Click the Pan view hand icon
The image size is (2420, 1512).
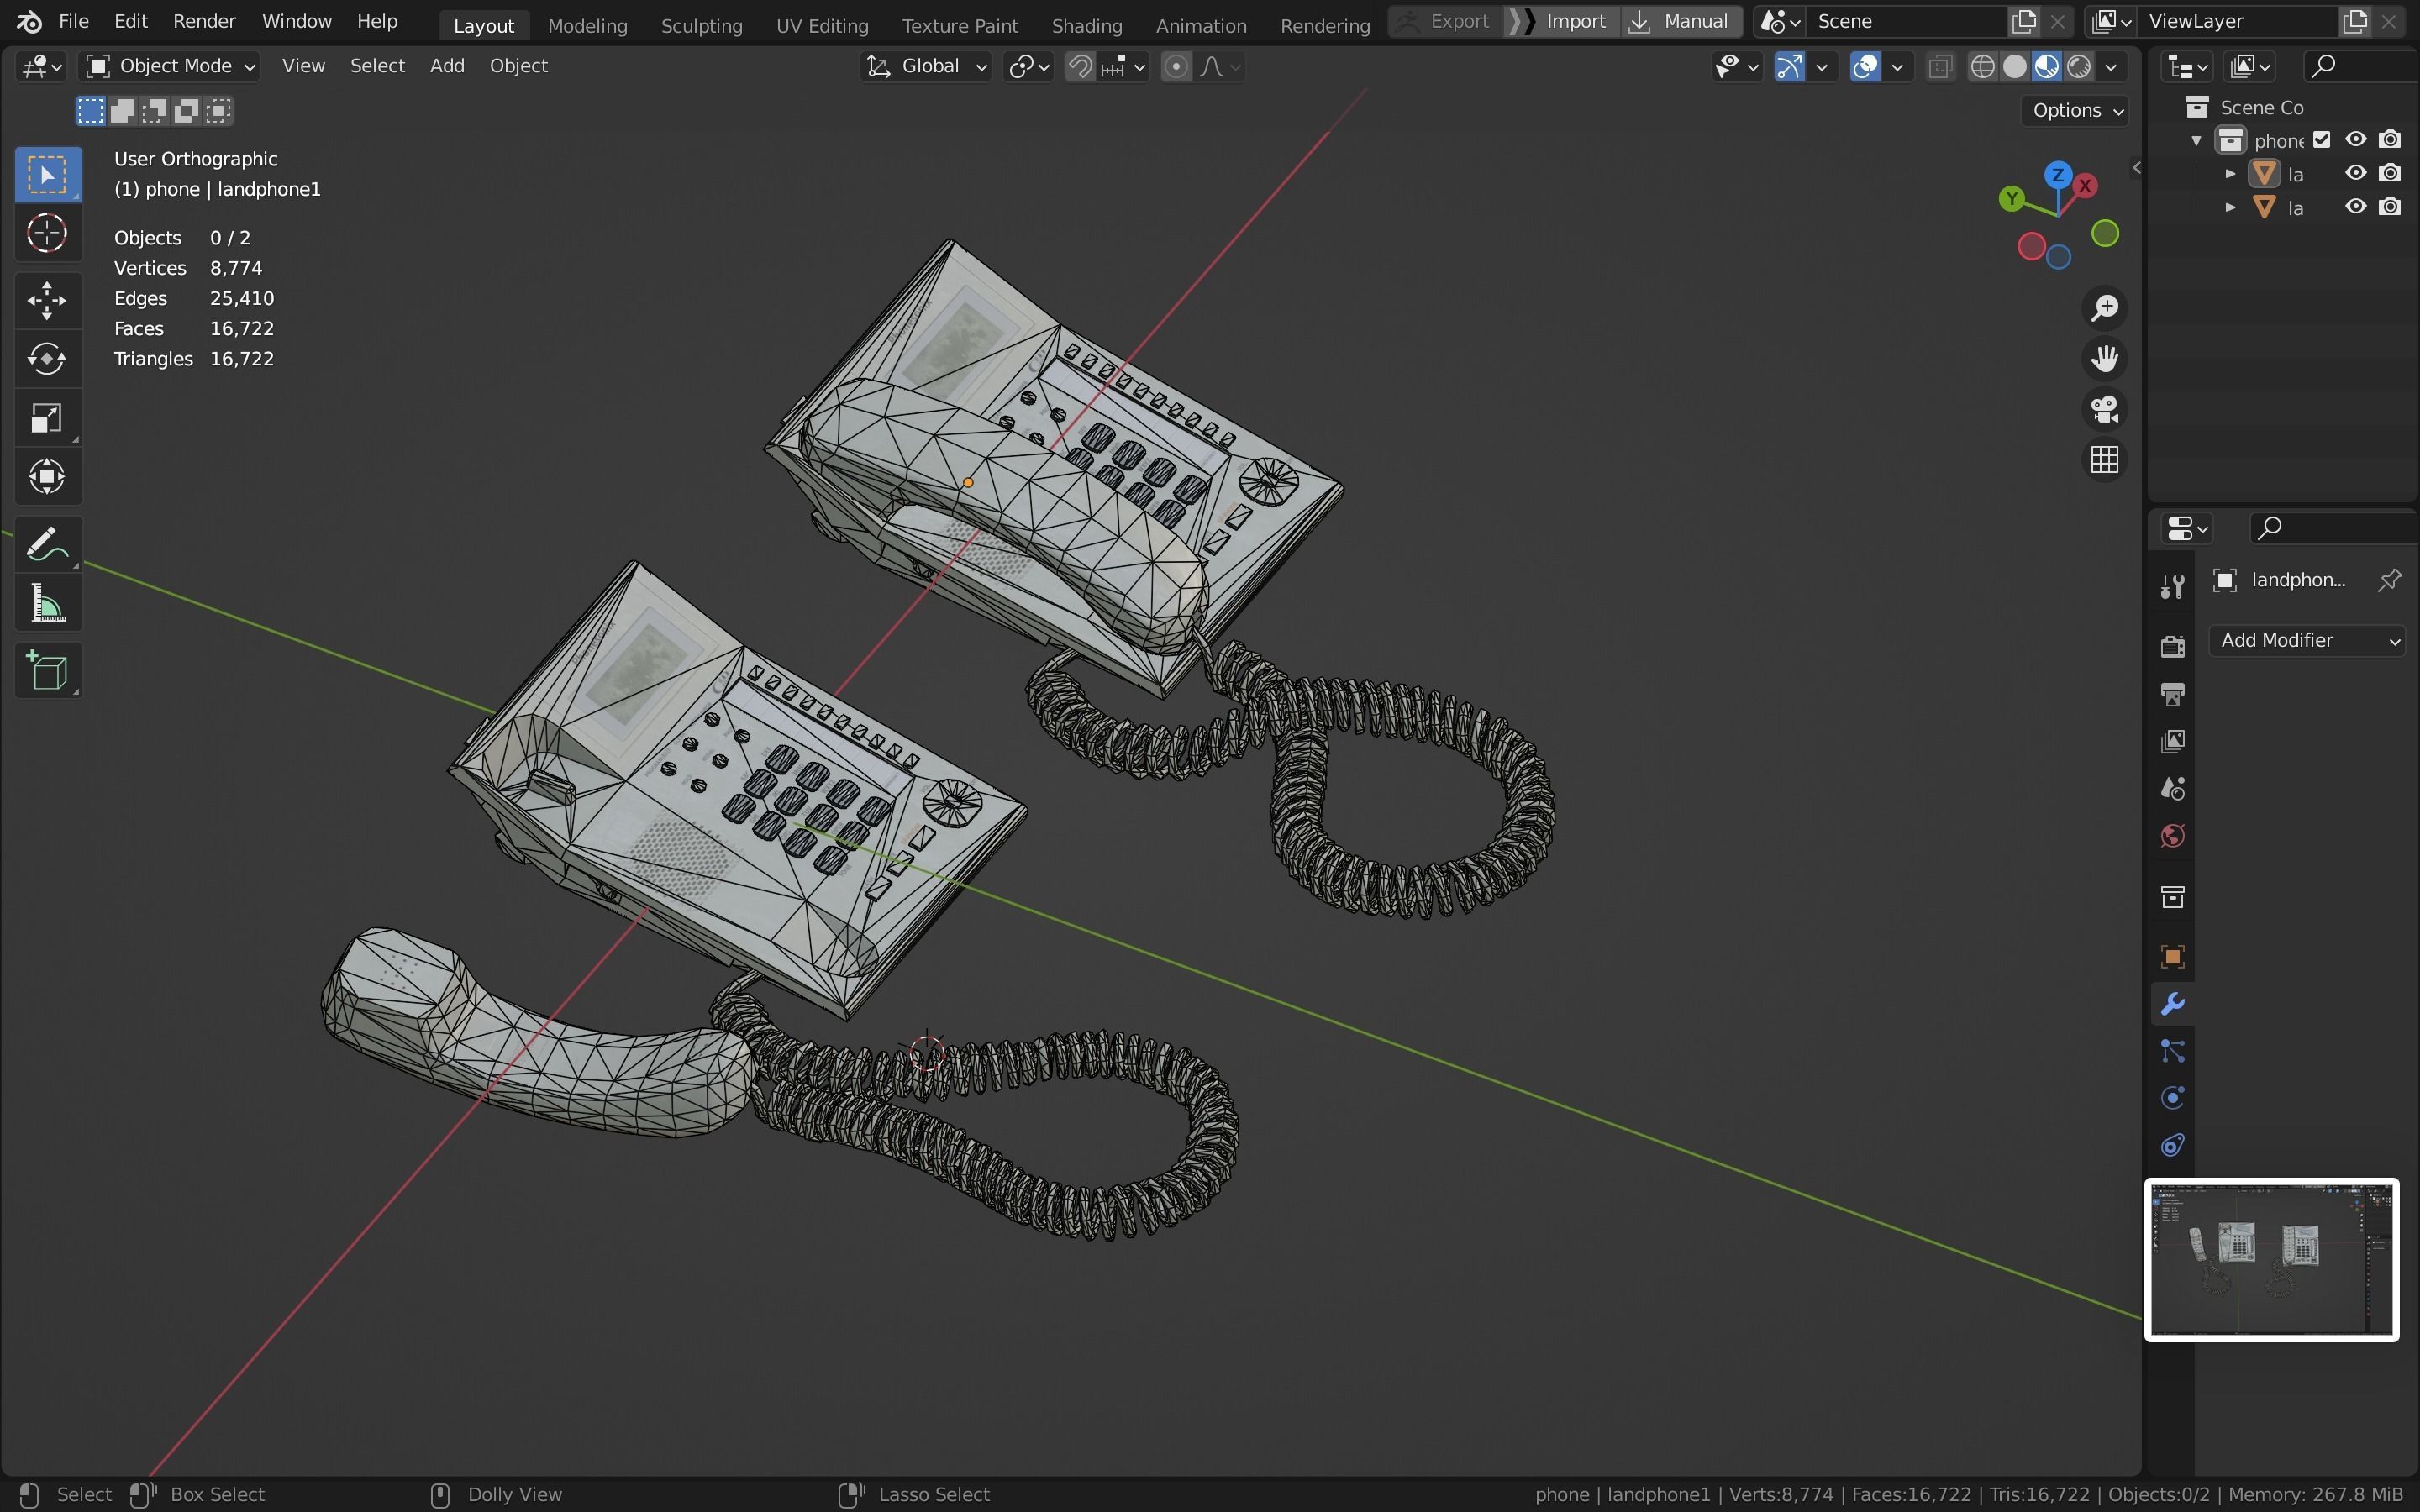pyautogui.click(x=2104, y=359)
